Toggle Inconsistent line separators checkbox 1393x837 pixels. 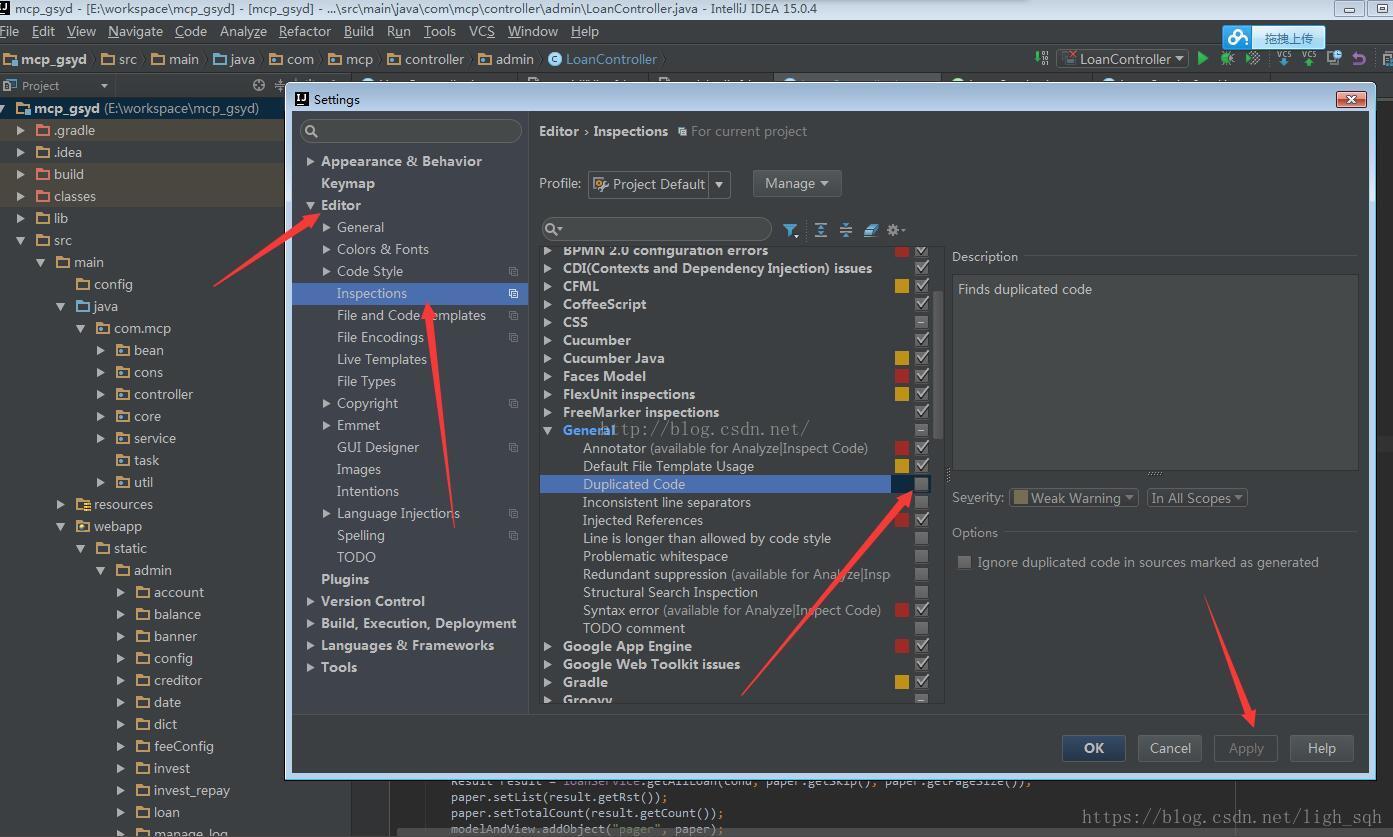921,502
